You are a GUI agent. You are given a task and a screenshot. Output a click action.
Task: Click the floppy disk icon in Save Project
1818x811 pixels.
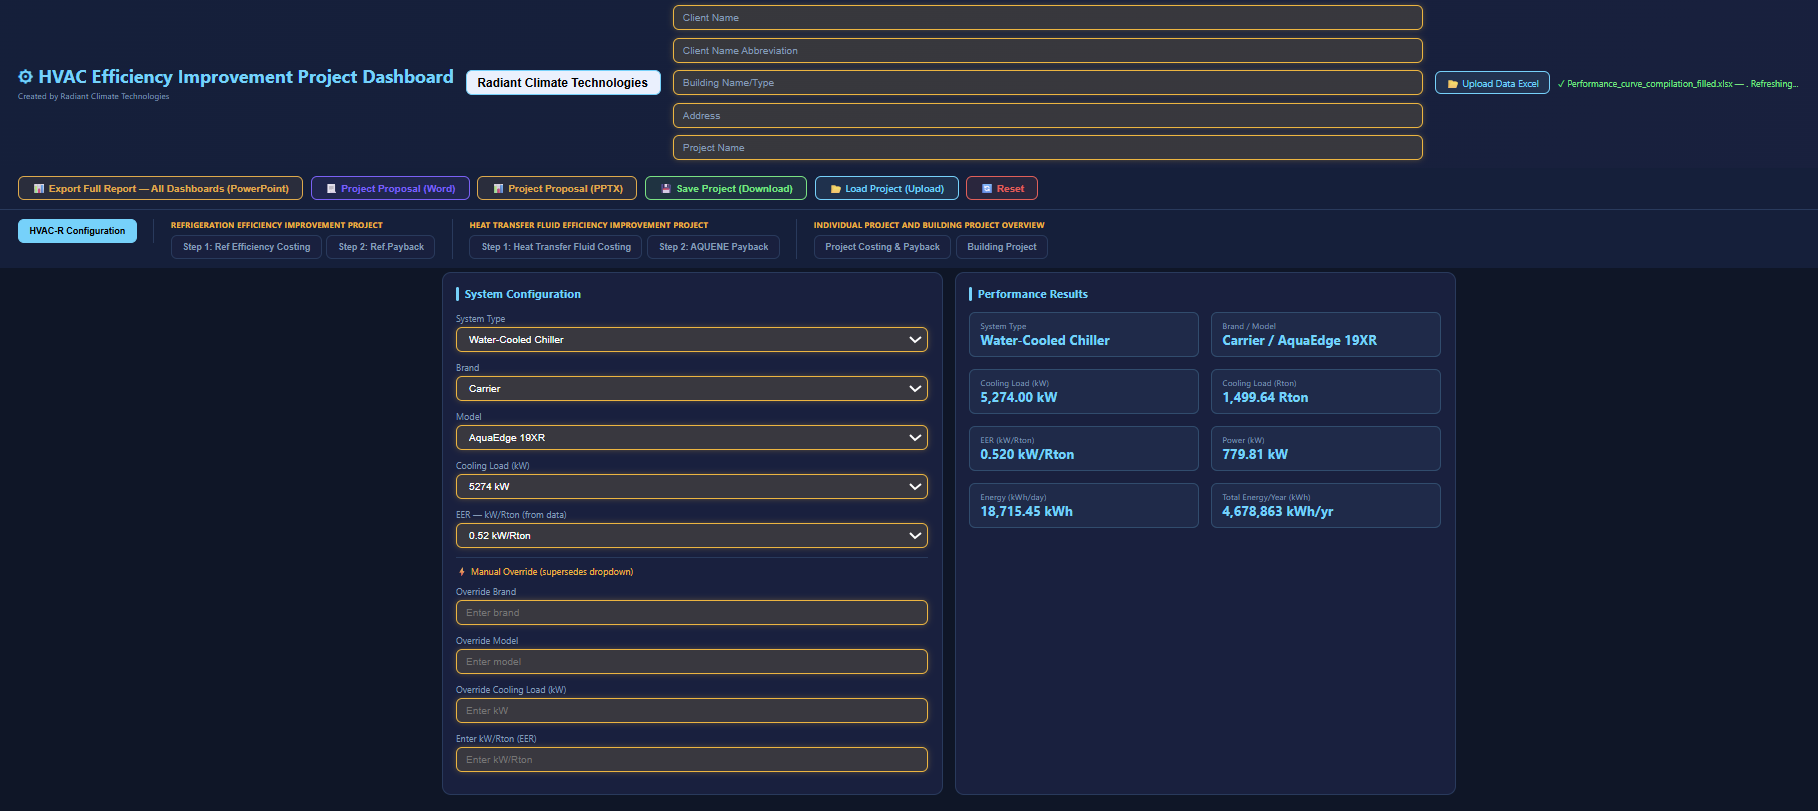(x=666, y=189)
